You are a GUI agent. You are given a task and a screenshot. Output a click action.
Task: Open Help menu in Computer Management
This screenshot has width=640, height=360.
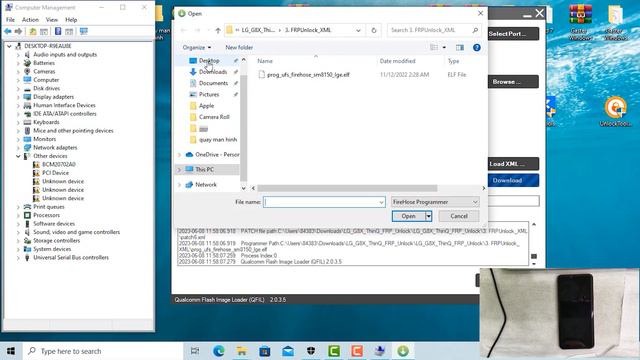[71, 20]
